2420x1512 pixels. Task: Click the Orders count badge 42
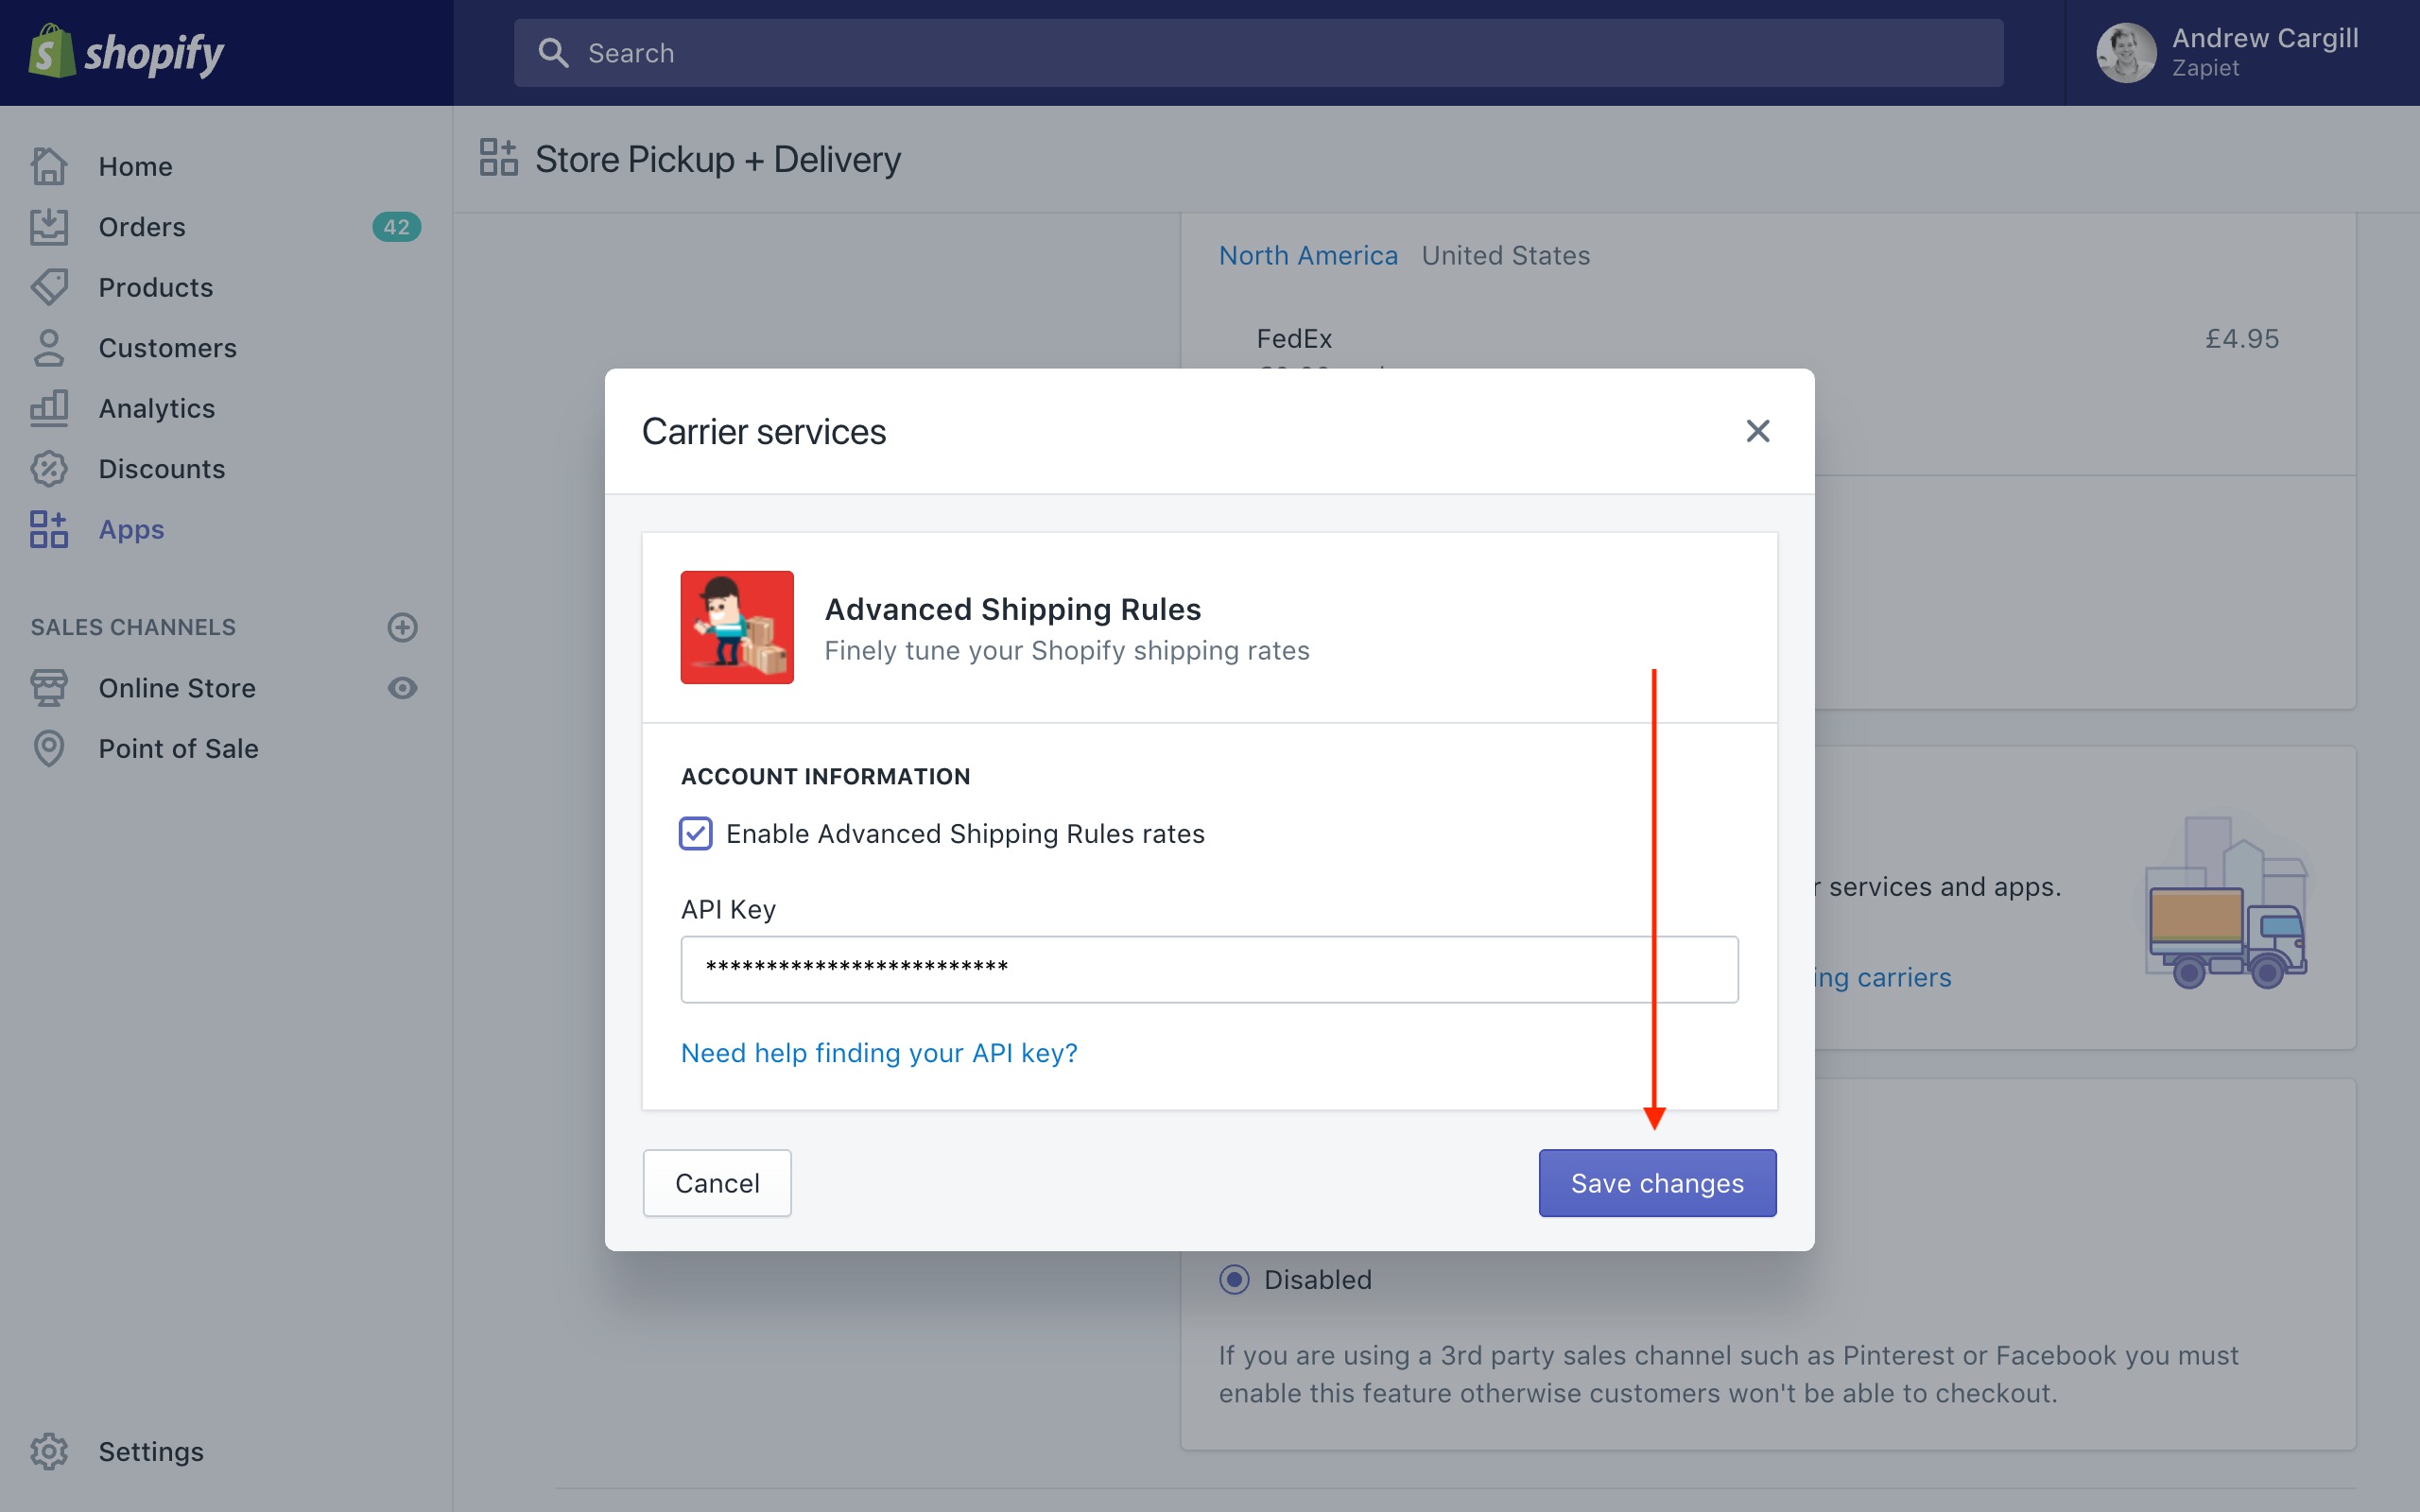tap(396, 227)
